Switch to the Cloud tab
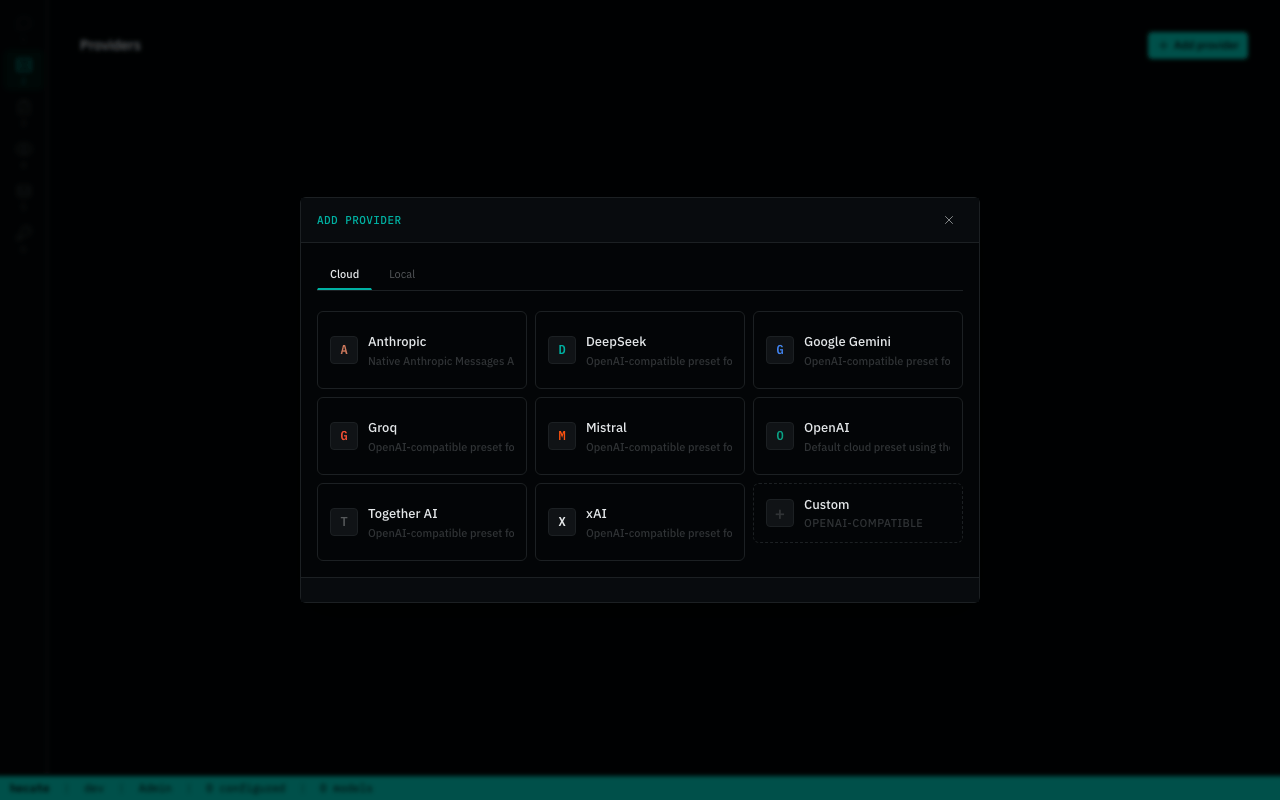This screenshot has height=800, width=1280. click(344, 274)
